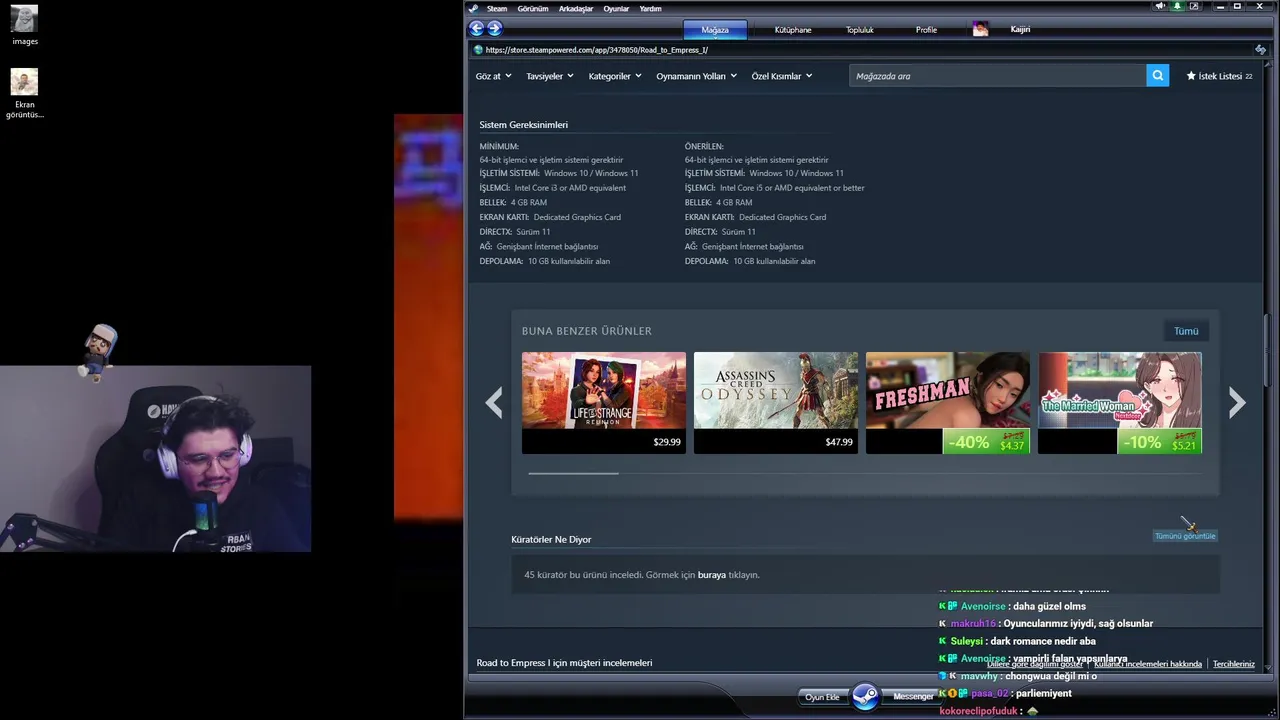The image size is (1280, 720).
Task: Open the Ekran görüntüsü desktop icon
Action: coord(25,94)
